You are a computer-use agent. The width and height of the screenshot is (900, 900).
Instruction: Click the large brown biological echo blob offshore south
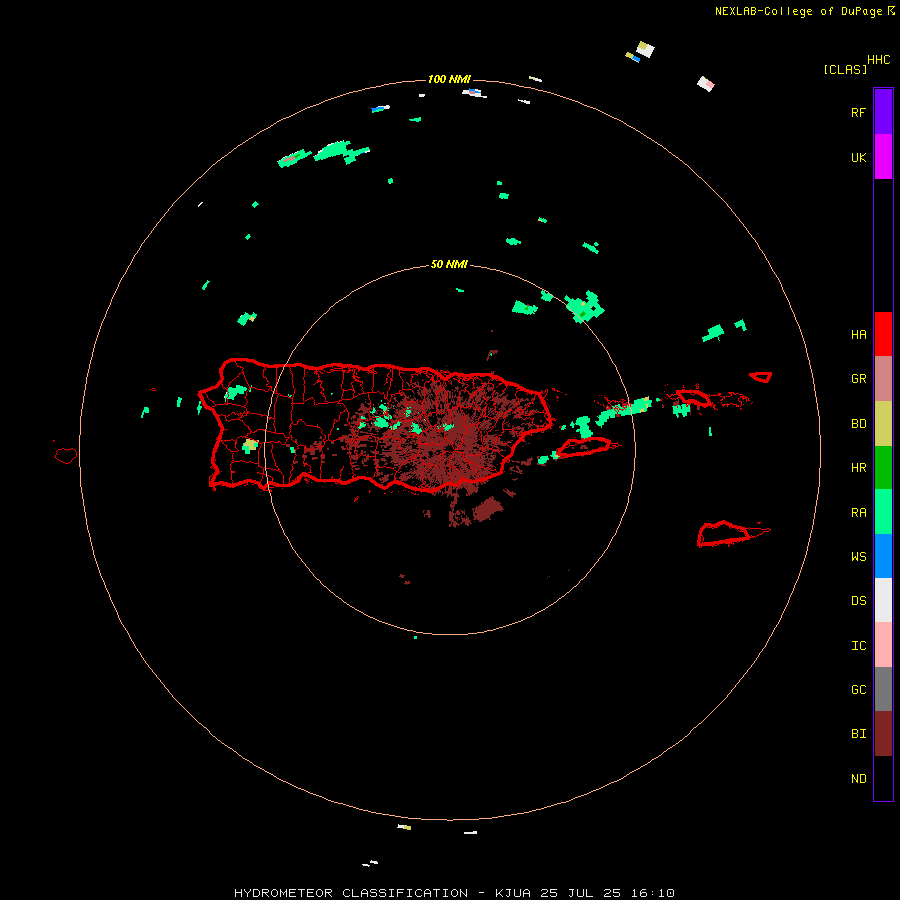487,509
